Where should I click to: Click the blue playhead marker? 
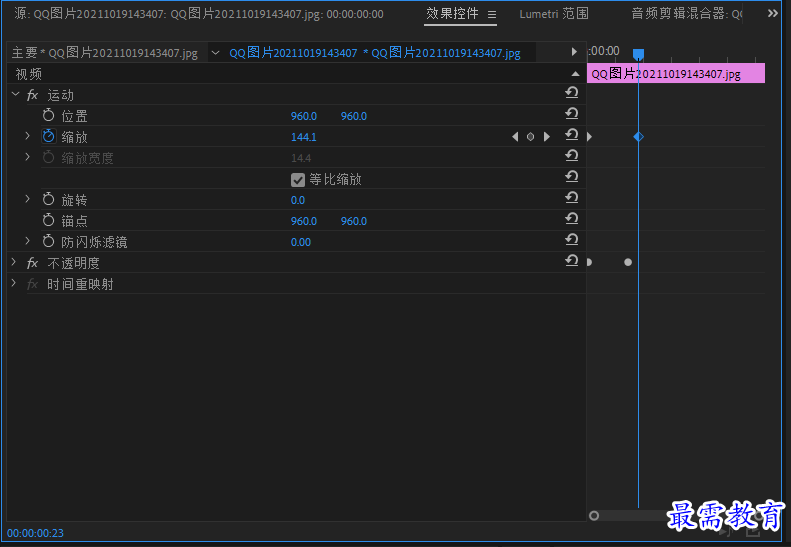pos(638,54)
